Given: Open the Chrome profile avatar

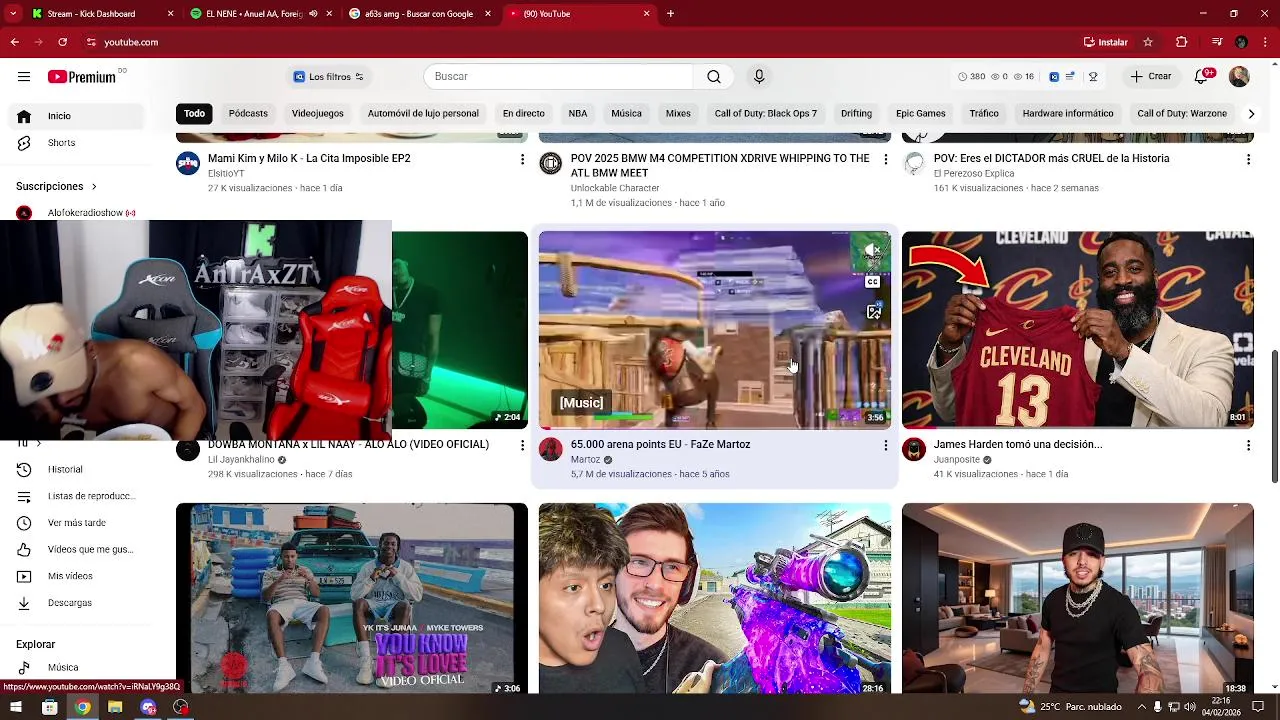Looking at the screenshot, I should pos(1241,42).
